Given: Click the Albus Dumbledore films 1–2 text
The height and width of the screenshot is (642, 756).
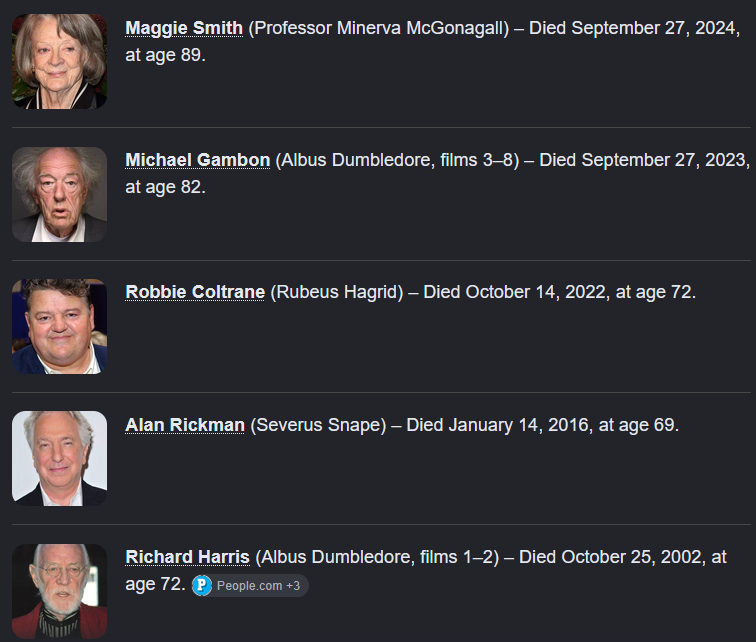Looking at the screenshot, I should click(x=377, y=557).
